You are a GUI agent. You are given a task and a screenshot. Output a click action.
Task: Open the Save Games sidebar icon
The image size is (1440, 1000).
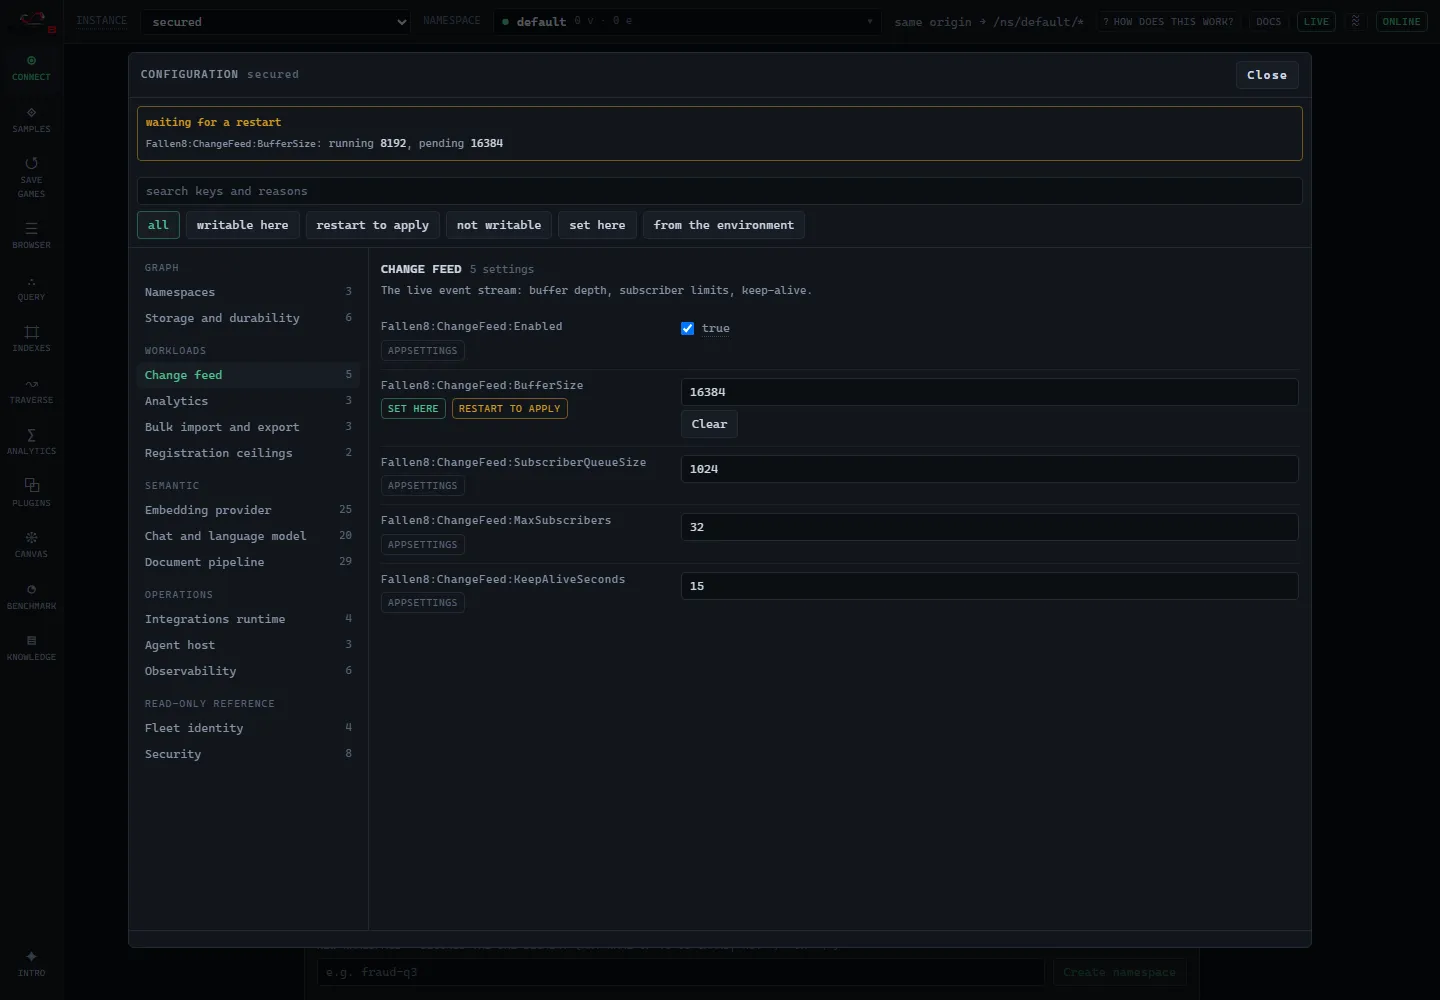pos(31,177)
